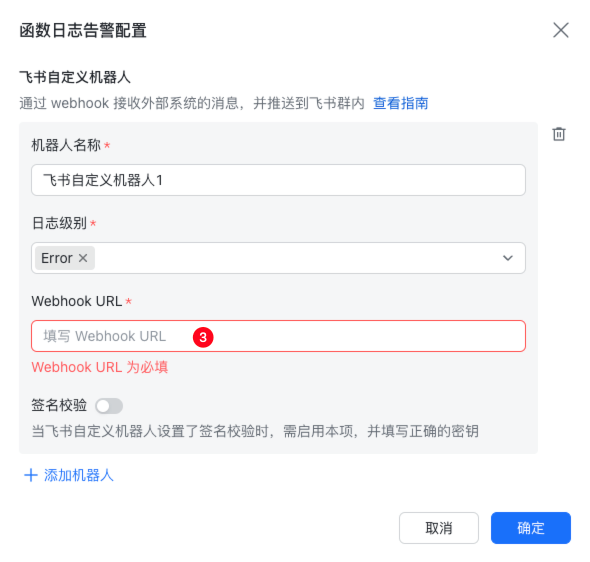Click the 日志级别 field label
The image size is (590, 562).
point(59,223)
